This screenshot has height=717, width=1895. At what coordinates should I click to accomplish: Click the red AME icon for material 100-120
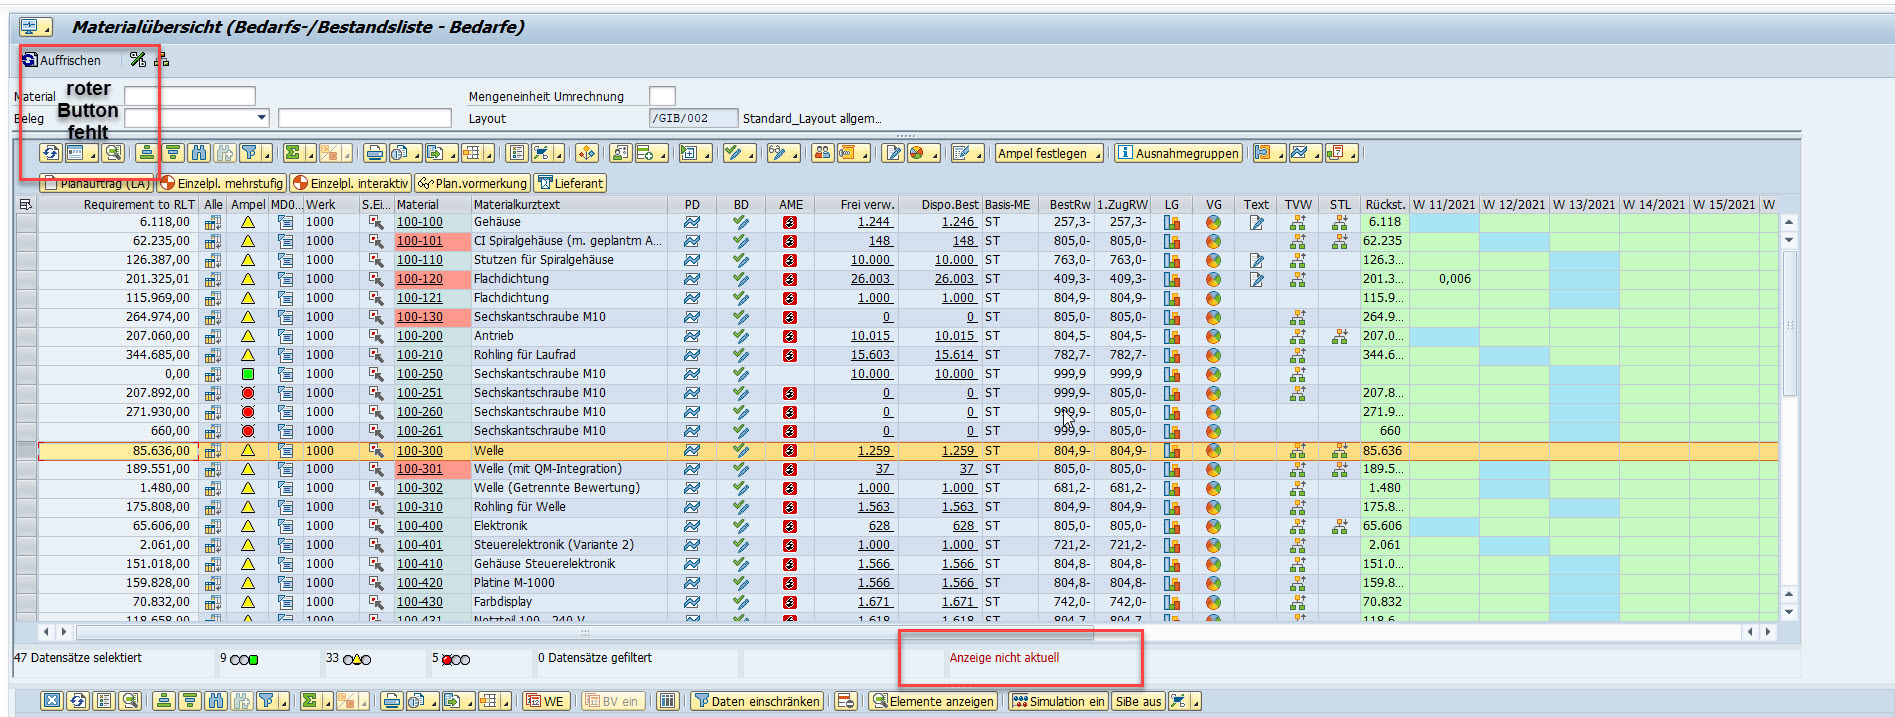pos(790,280)
